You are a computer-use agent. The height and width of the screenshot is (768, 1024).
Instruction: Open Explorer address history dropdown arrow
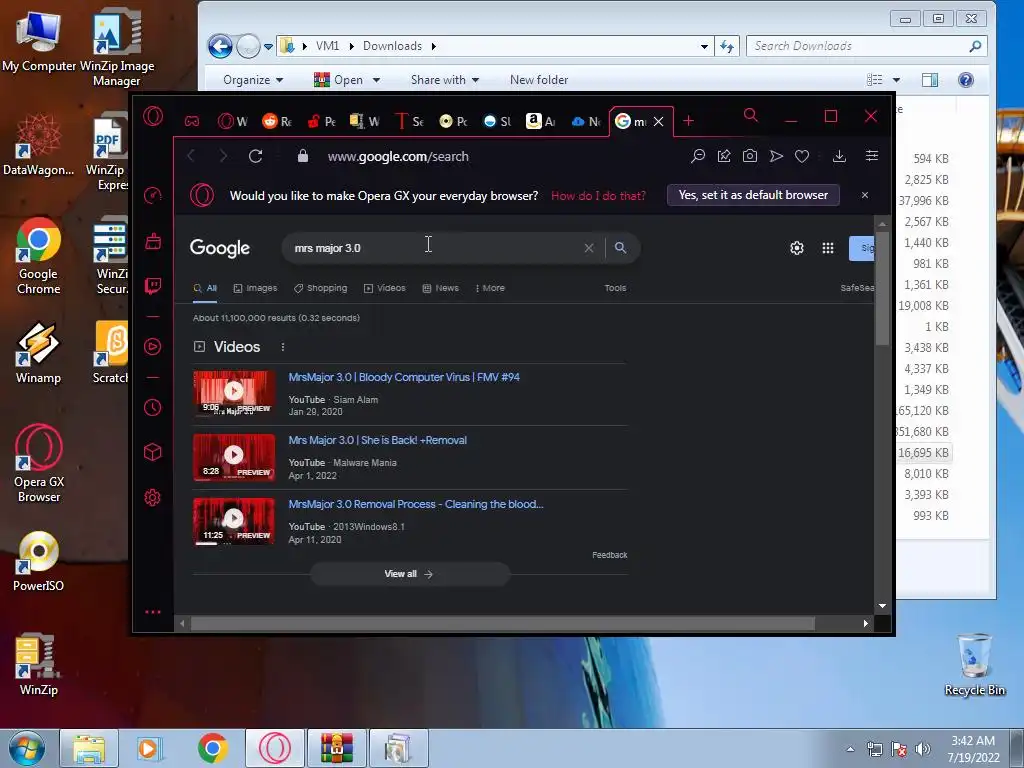click(704, 46)
